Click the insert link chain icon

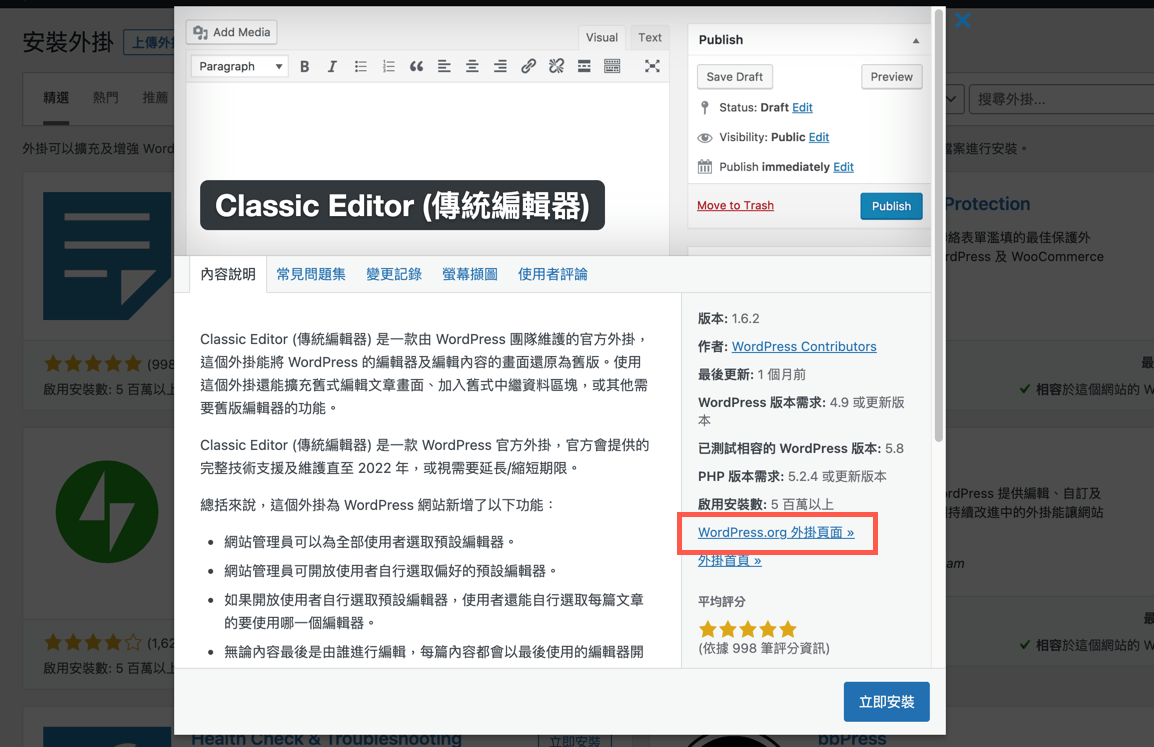(528, 66)
